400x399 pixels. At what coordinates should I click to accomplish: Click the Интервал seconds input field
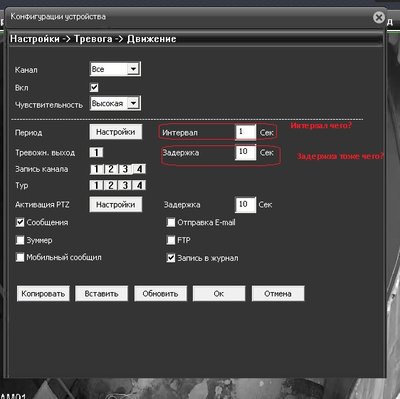point(245,132)
